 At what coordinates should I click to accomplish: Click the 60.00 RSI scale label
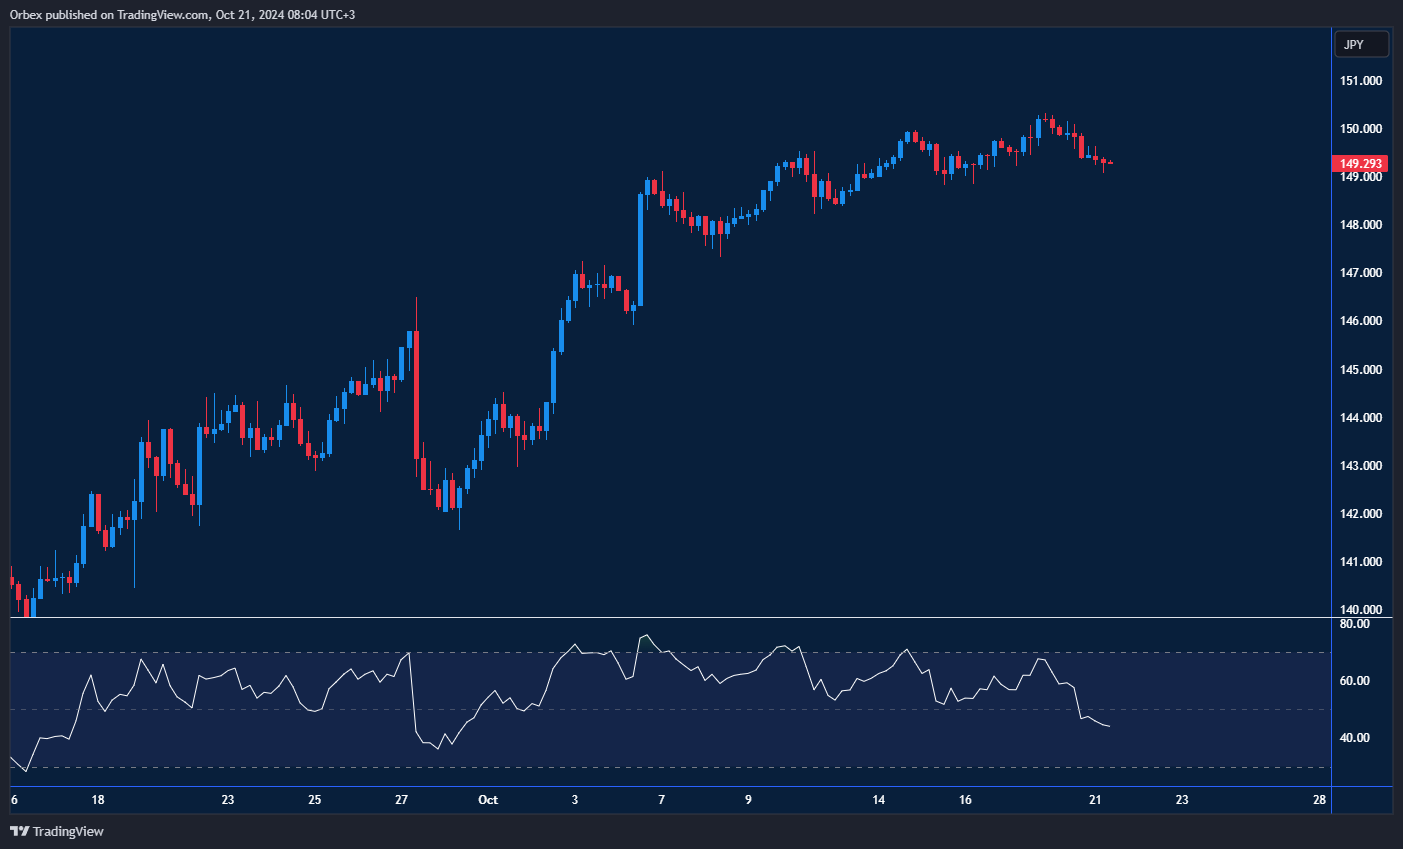coord(1354,681)
